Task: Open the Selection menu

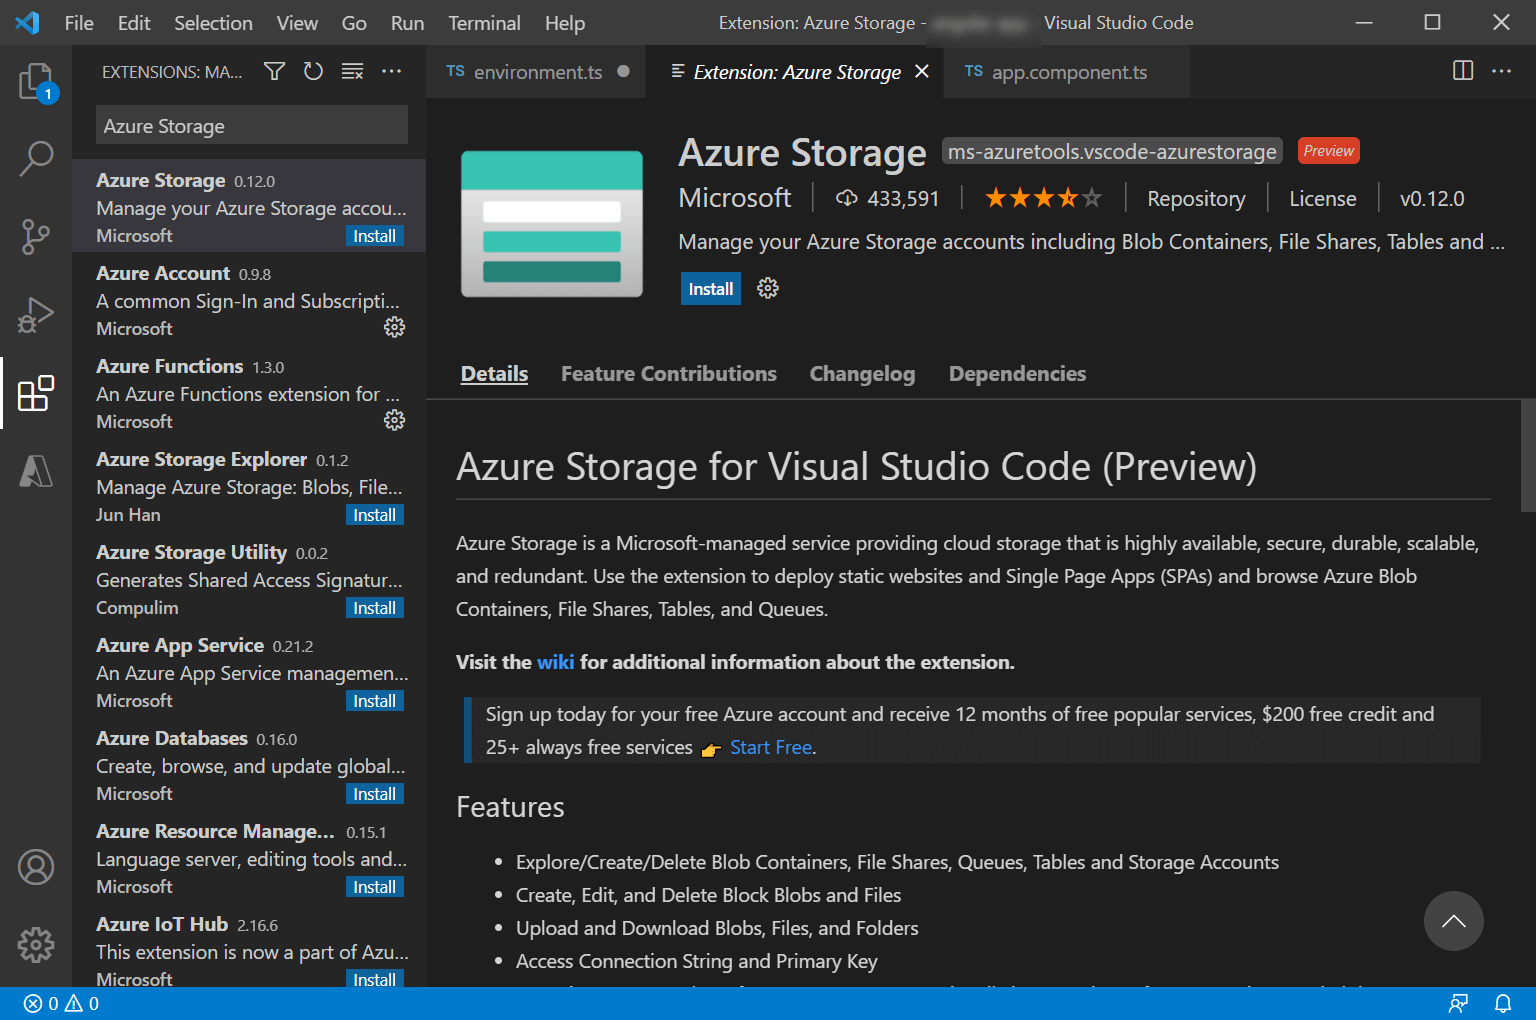Action: 213,22
